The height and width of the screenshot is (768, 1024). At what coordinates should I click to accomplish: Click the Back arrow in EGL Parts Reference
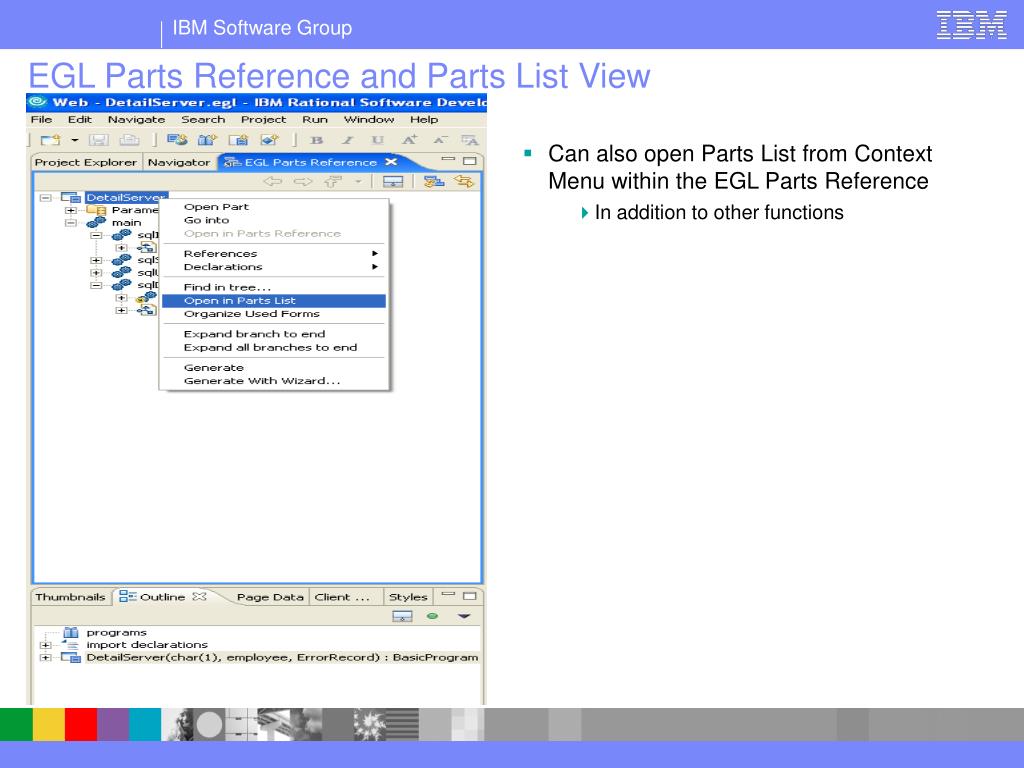pyautogui.click(x=272, y=181)
